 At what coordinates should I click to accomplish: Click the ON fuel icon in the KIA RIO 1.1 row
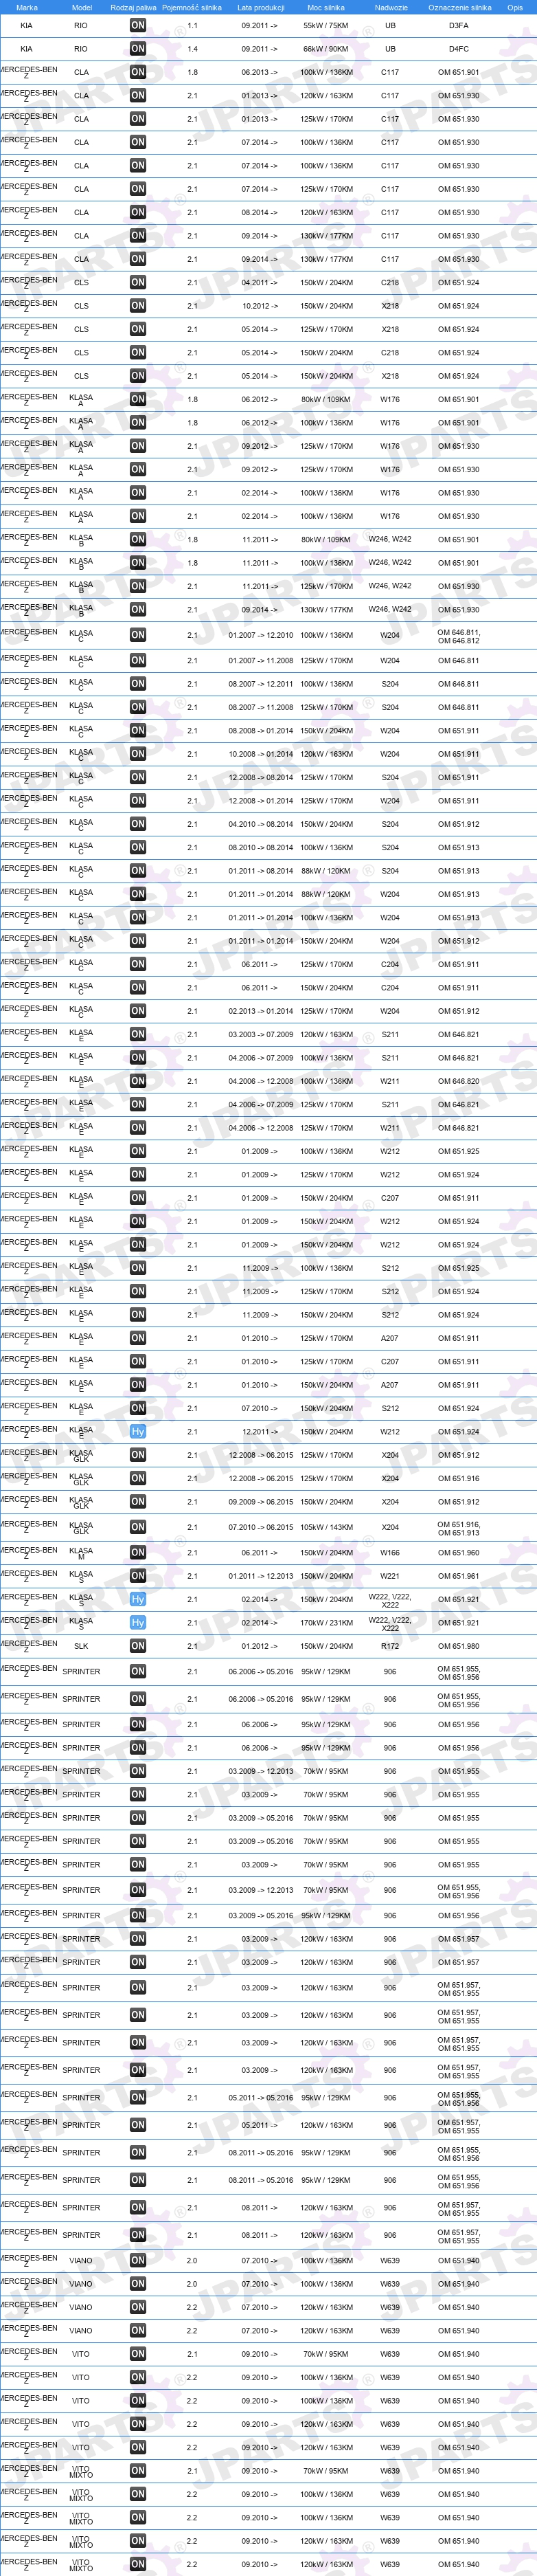[138, 25]
